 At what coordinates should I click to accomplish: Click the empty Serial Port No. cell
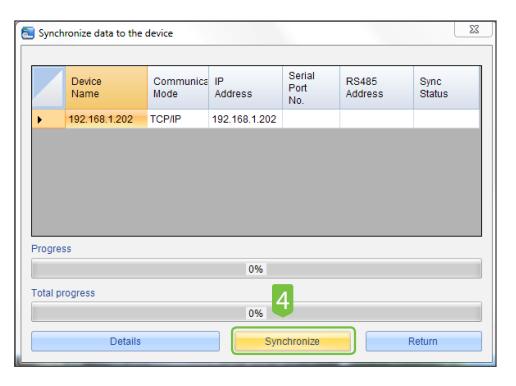311,119
